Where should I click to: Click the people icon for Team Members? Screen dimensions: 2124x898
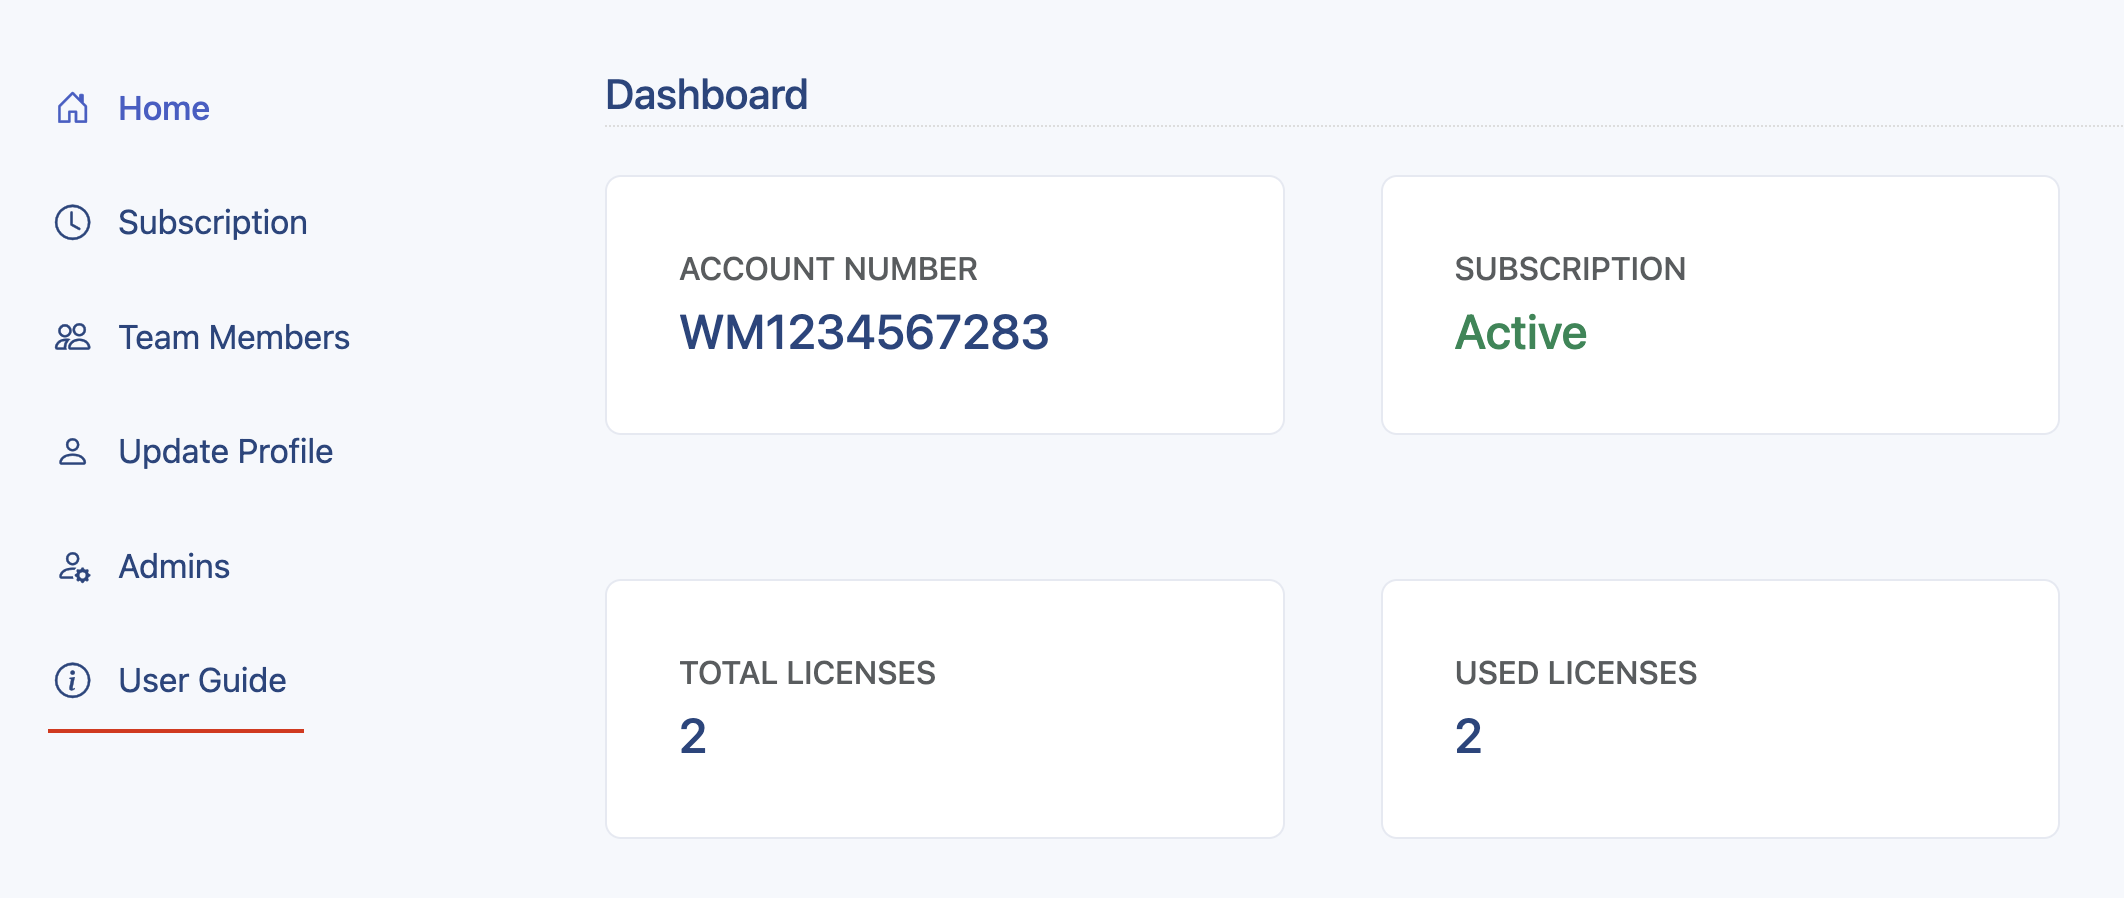(72, 337)
